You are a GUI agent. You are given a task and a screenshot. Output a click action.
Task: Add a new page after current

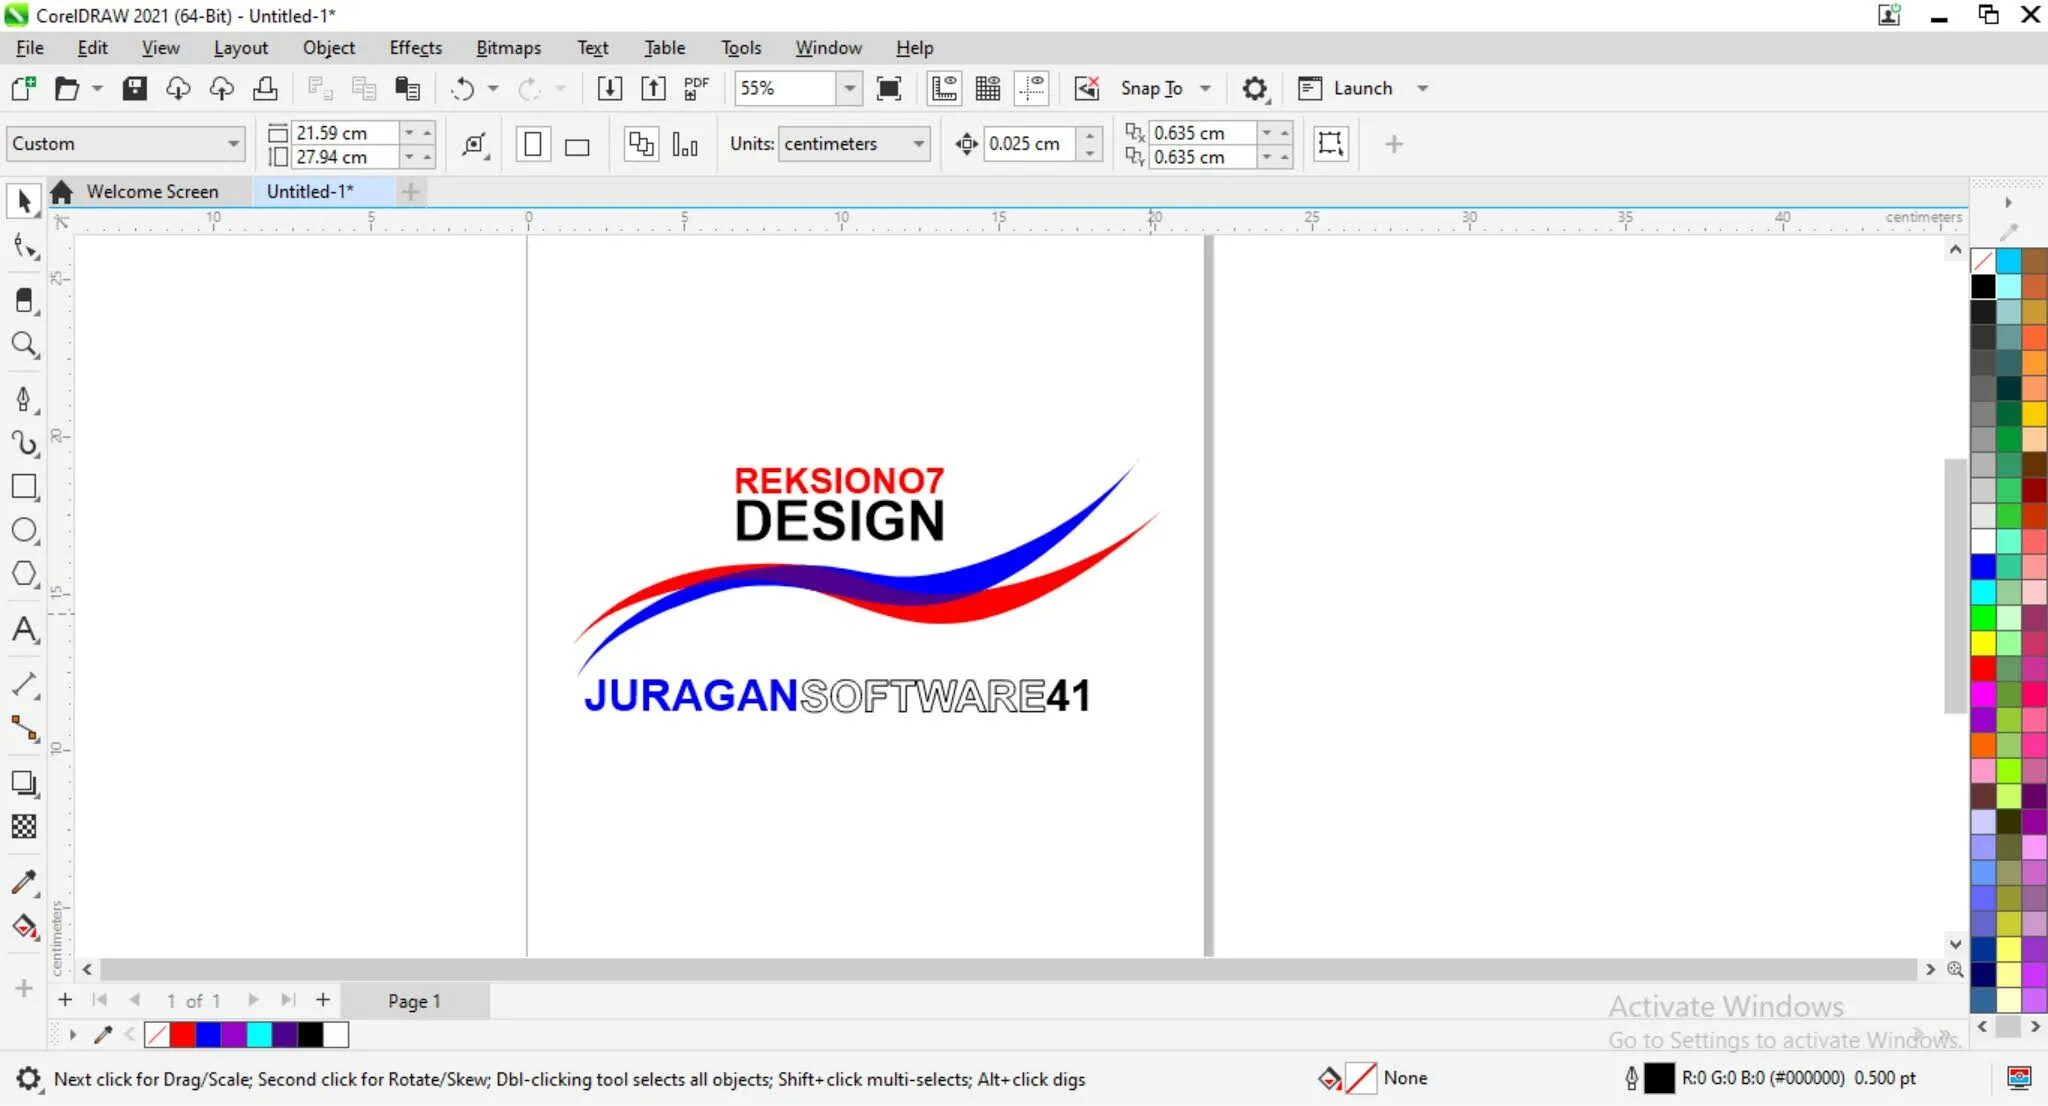(x=323, y=1000)
